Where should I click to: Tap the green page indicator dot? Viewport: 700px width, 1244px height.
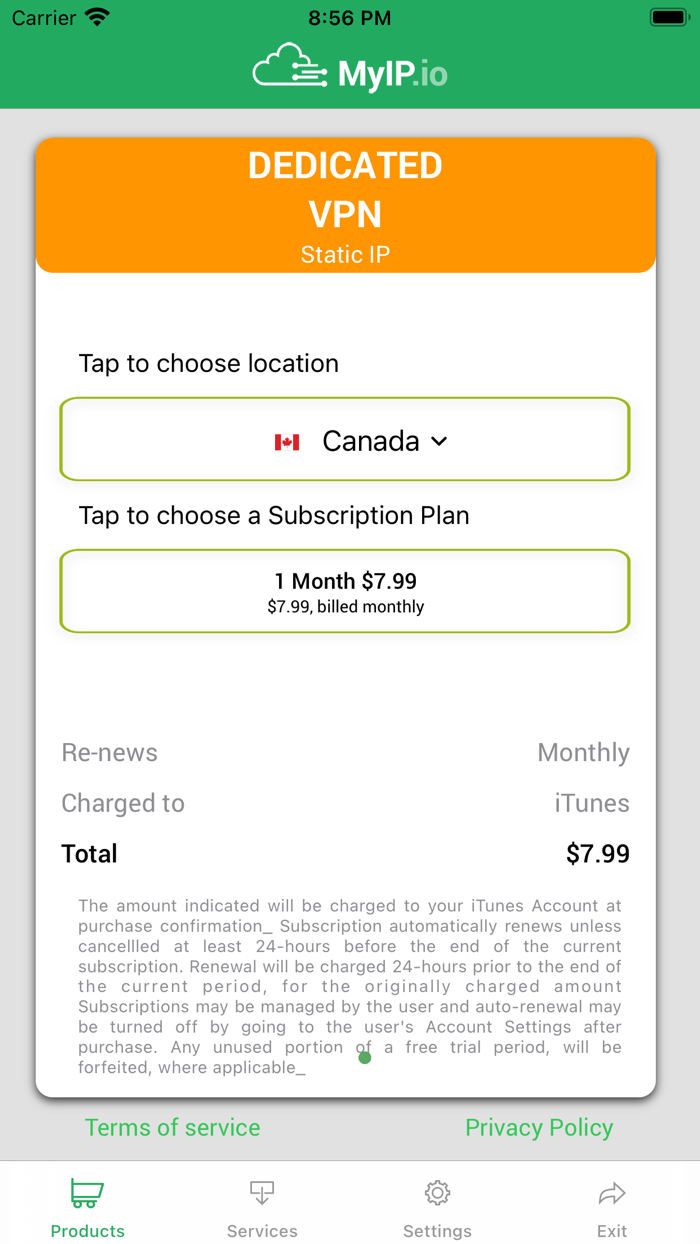point(364,1056)
